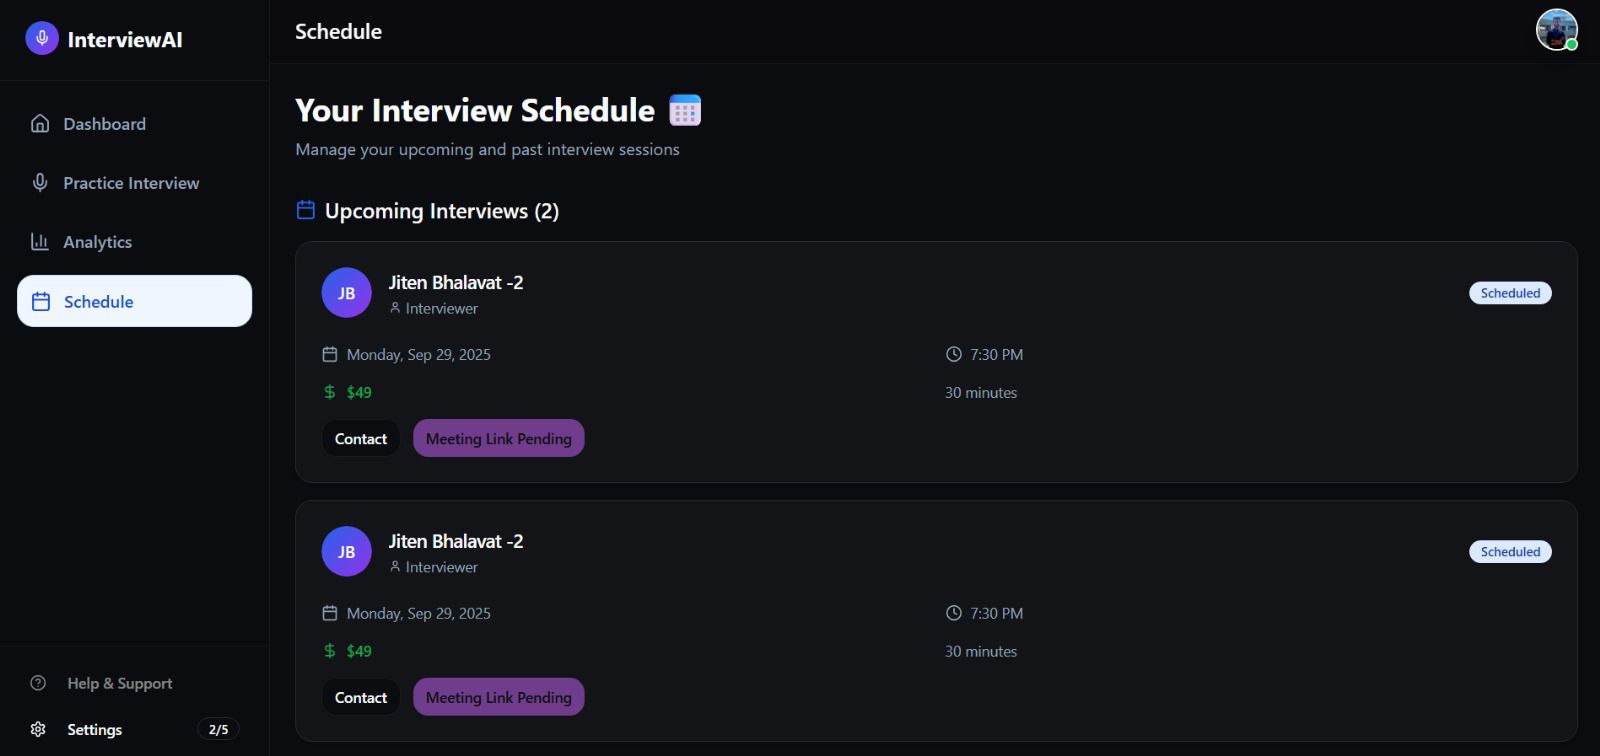Click Meeting Link Pending on second card
The image size is (1600, 756).
[499, 697]
